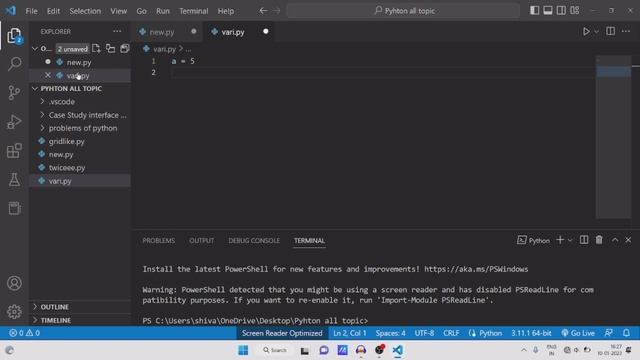The height and width of the screenshot is (360, 640).
Task: Collapse the Open Editors section
Action: pyautogui.click(x=35, y=49)
